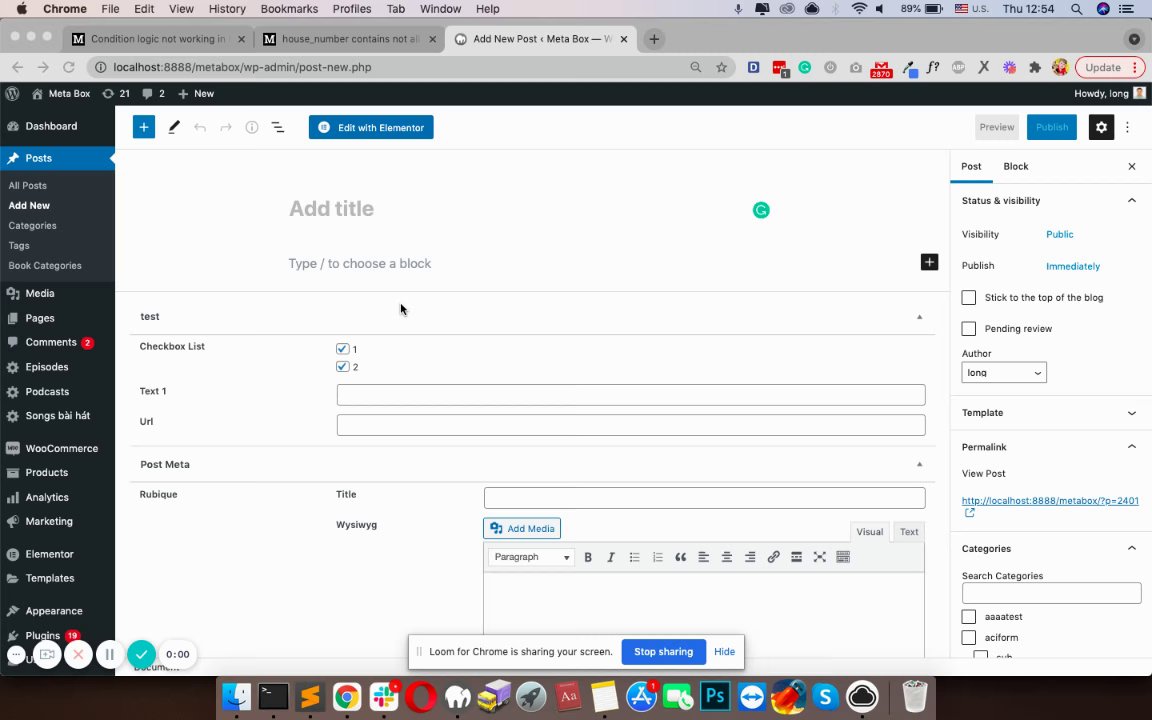Insert a numbered list in Wysiwyg
The image size is (1152, 720).
[x=658, y=557]
